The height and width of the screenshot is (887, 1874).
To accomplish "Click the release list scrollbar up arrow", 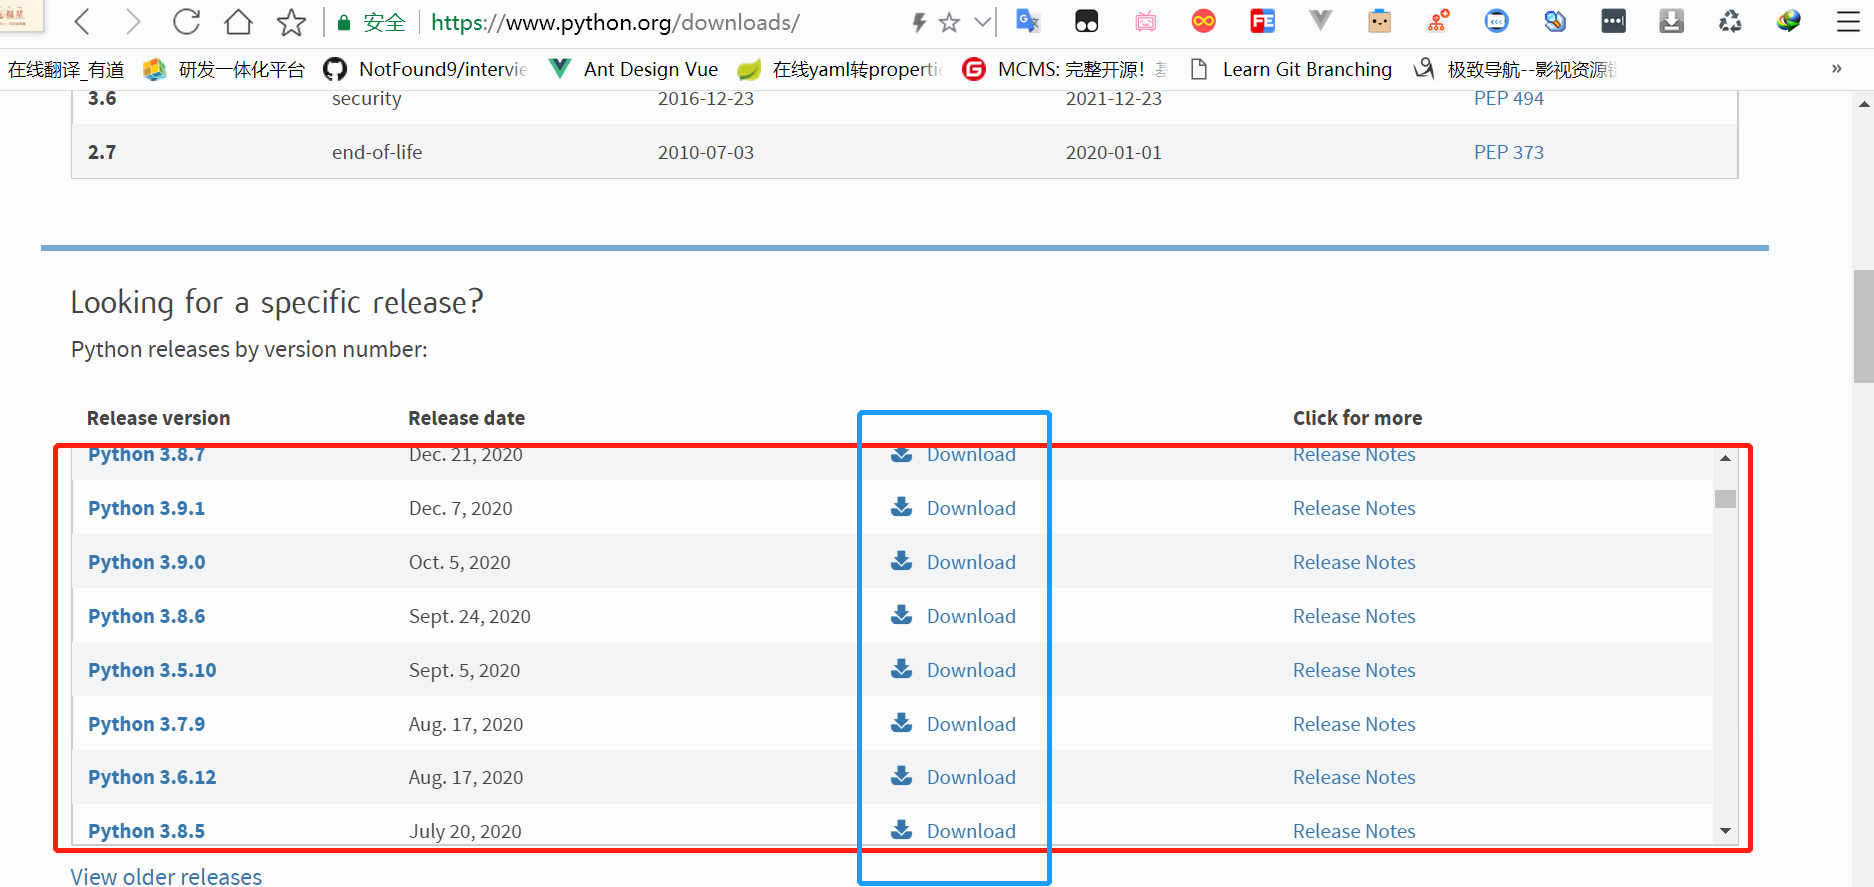I will click(1725, 458).
